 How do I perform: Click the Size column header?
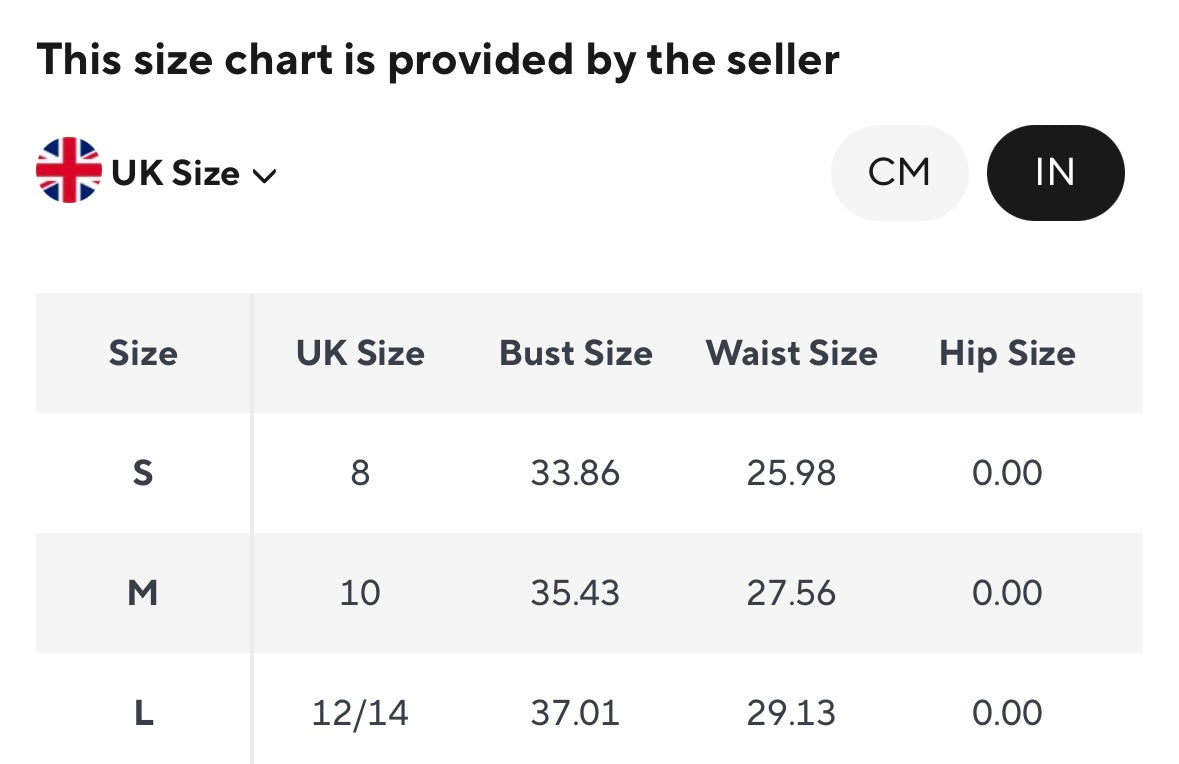pos(143,353)
